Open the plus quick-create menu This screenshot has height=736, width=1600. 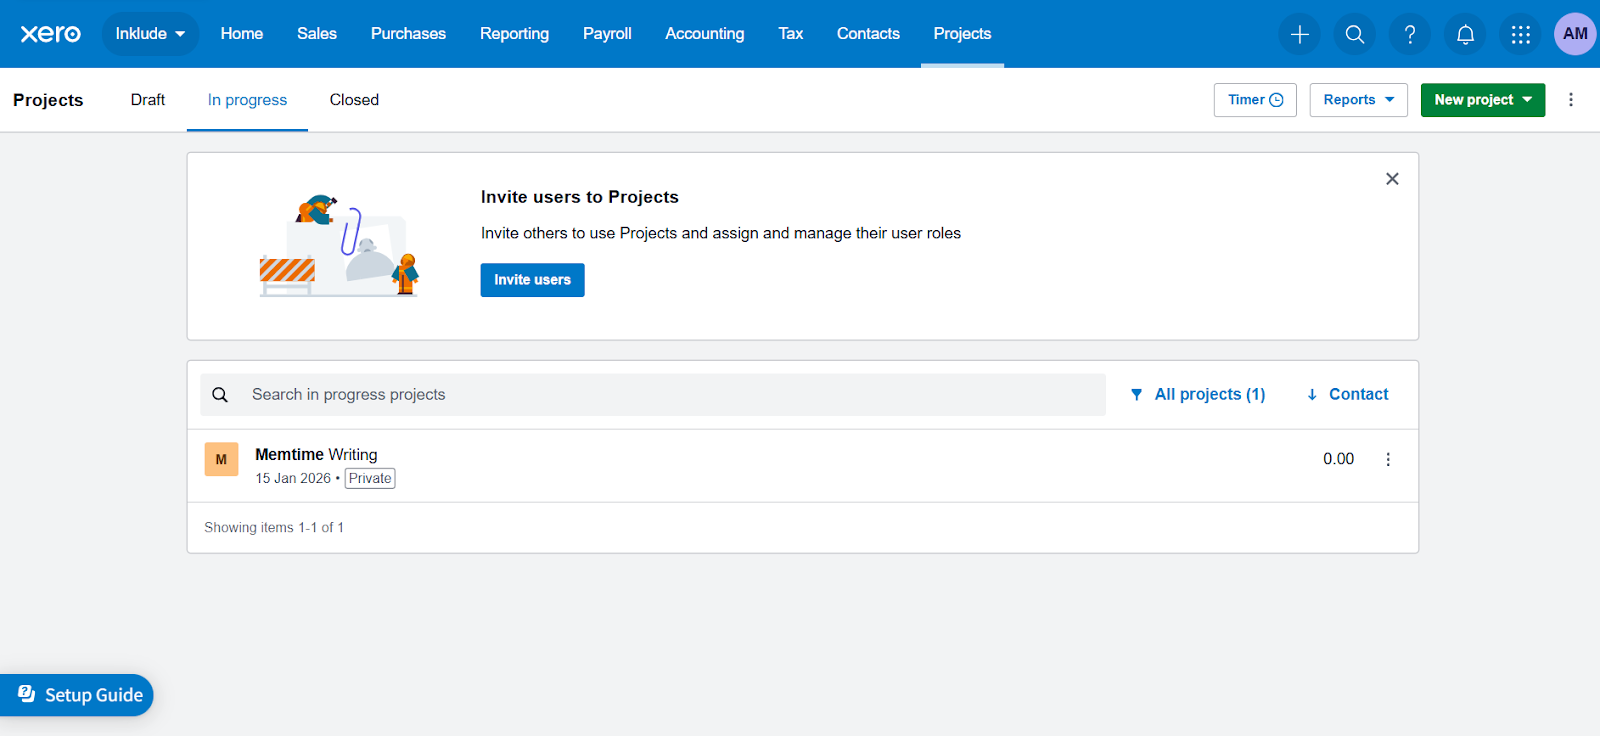[x=1300, y=34]
